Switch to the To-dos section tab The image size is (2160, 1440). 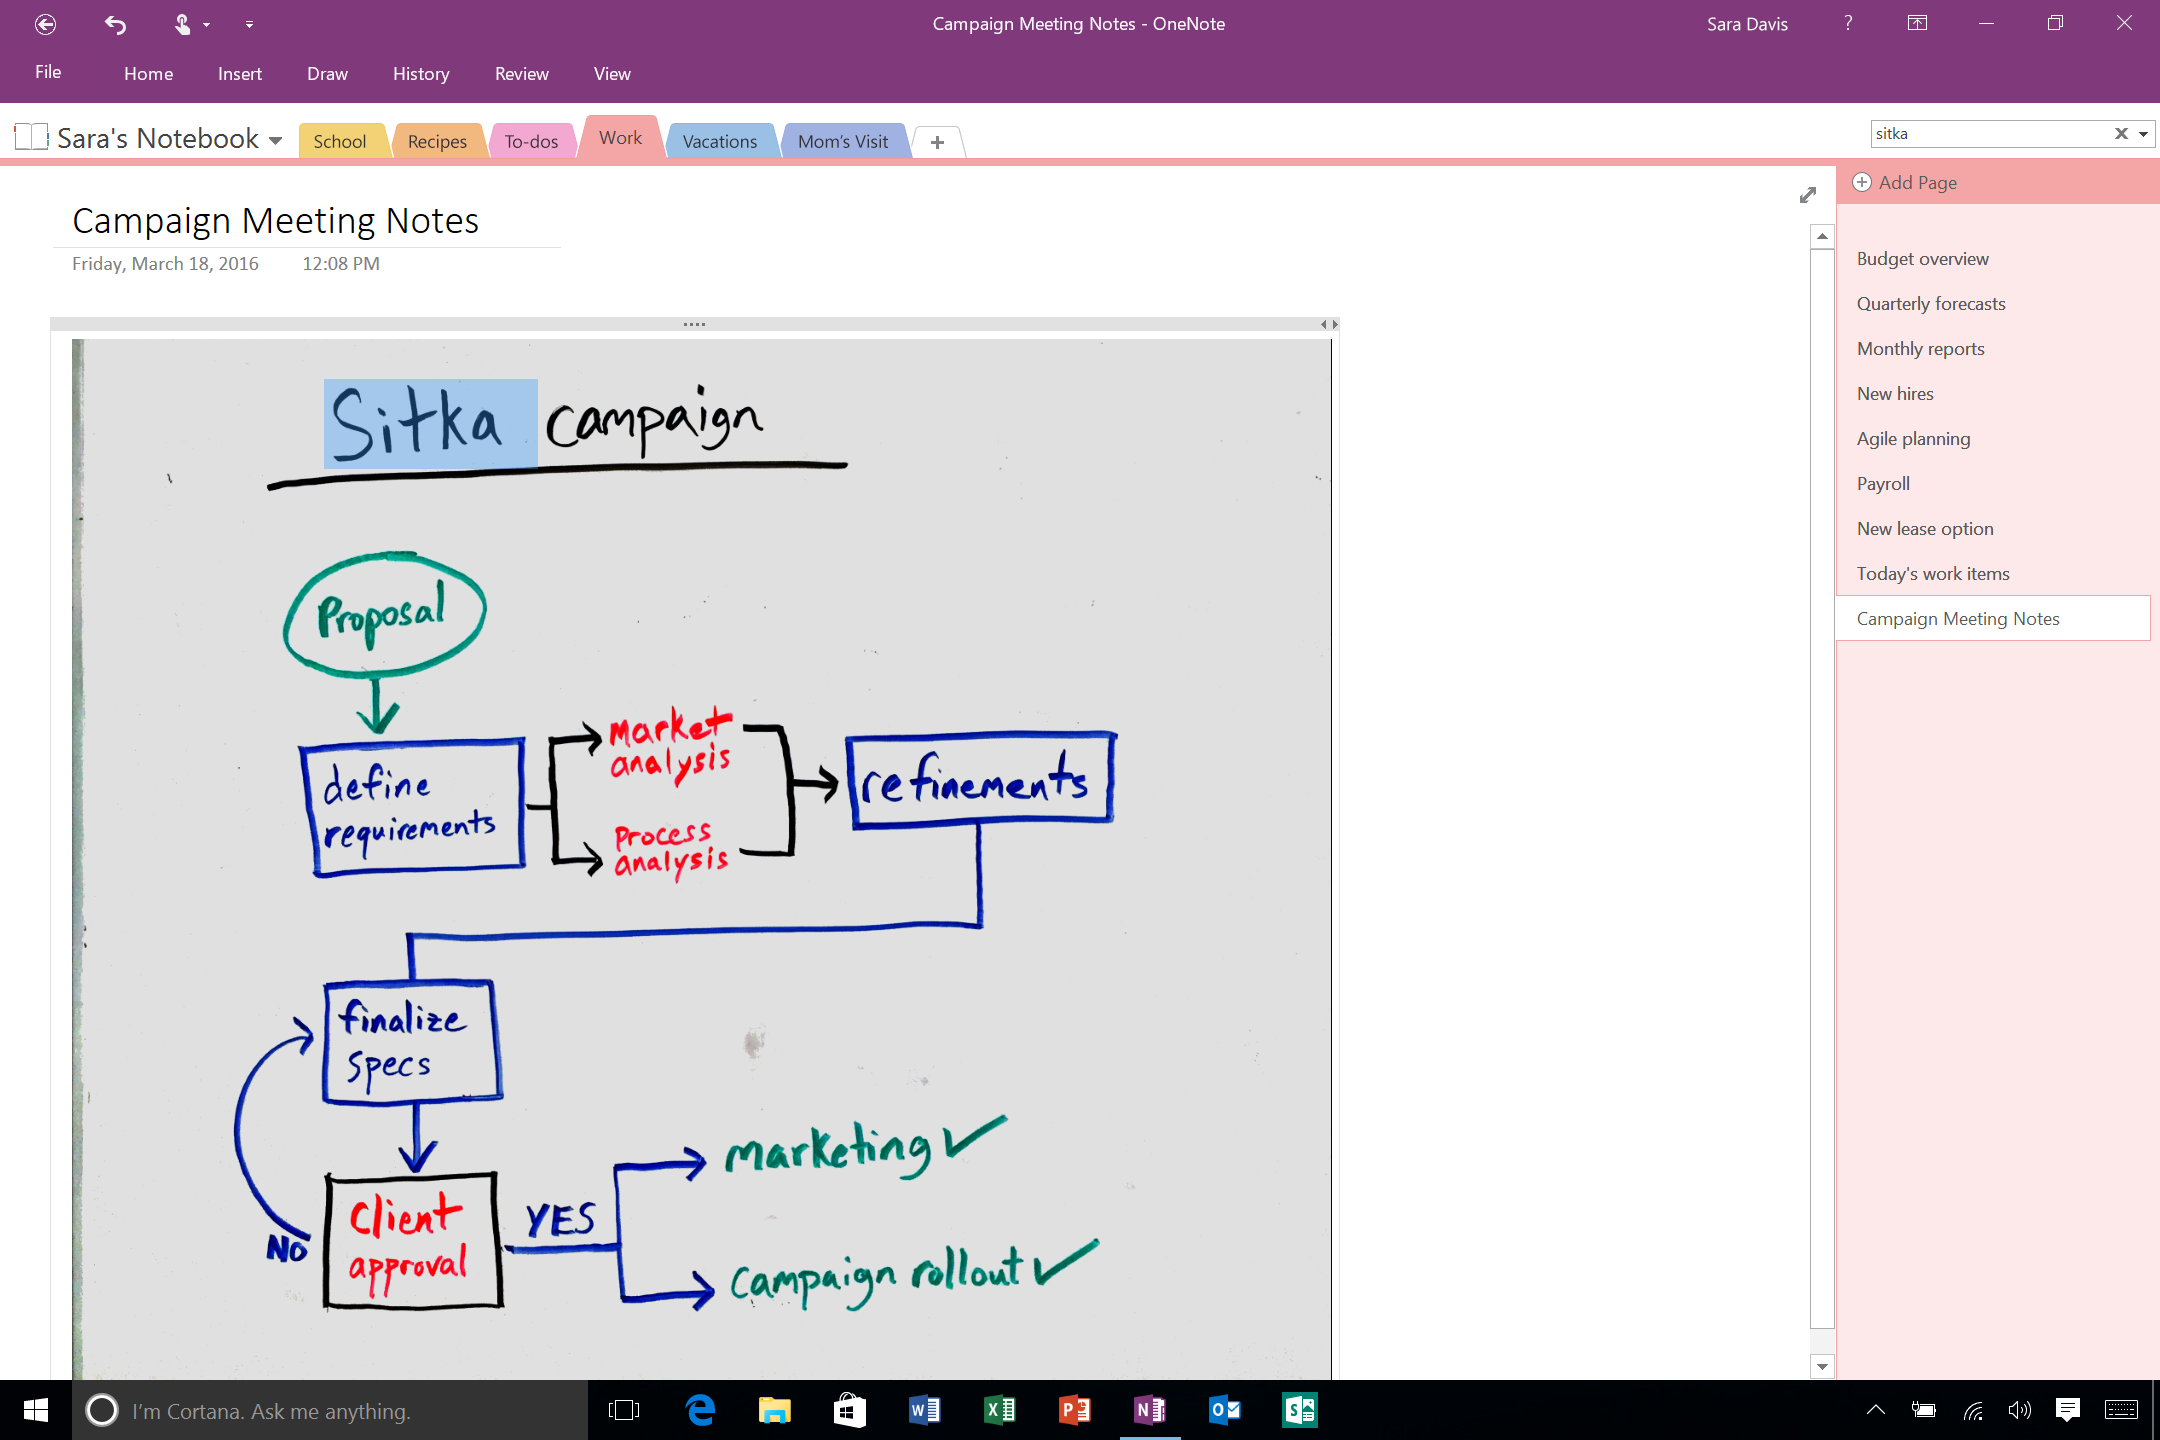531,141
